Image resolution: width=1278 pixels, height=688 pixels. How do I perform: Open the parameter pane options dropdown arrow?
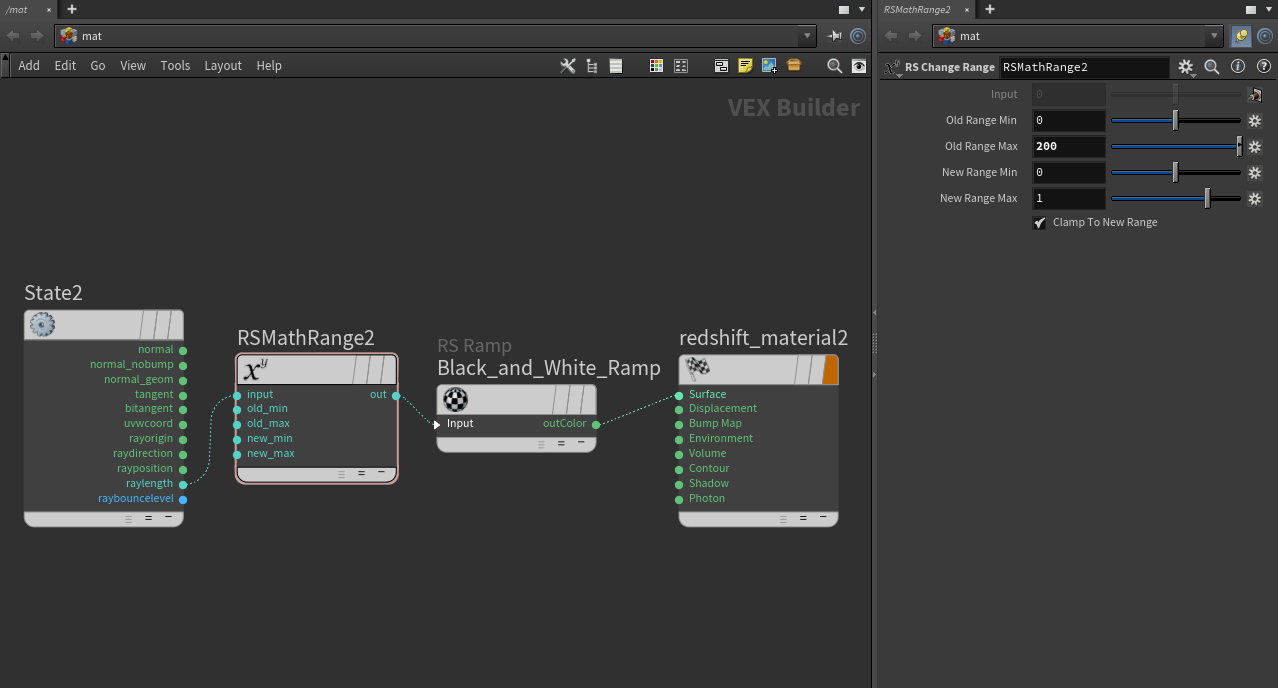click(1270, 10)
